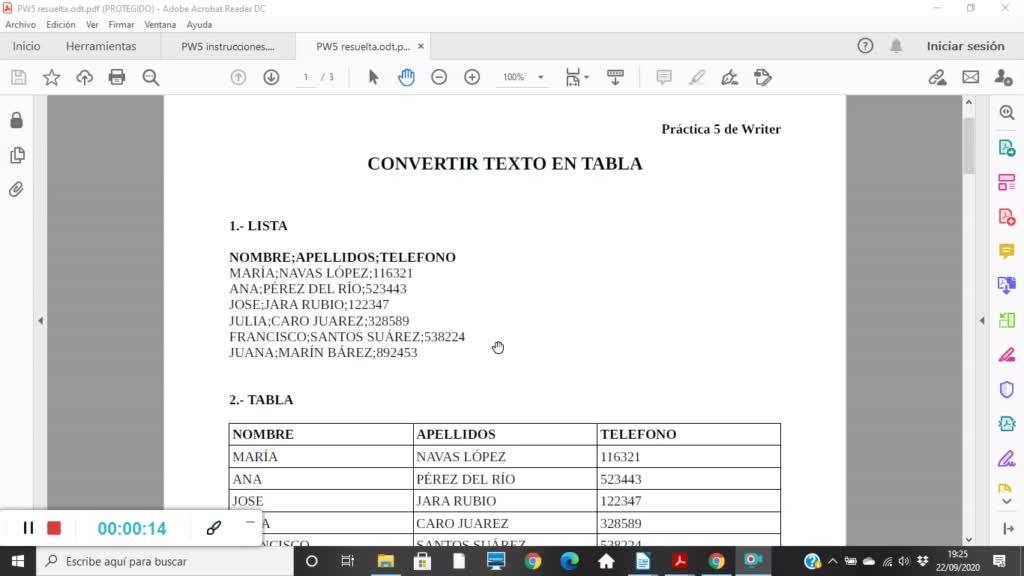Image resolution: width=1024 pixels, height=576 pixels.
Task: Switch to PW5 instrucciones tab
Action: [x=228, y=46]
